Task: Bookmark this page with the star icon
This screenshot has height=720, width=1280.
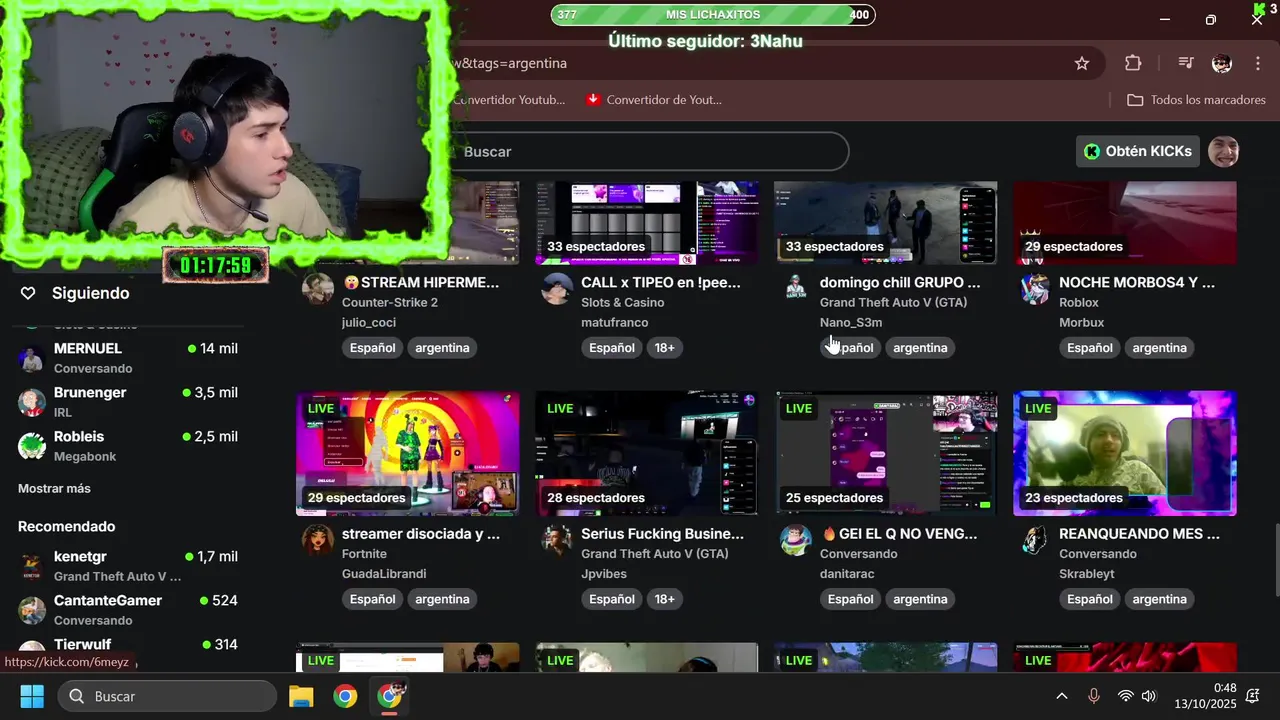Action: [x=1081, y=63]
